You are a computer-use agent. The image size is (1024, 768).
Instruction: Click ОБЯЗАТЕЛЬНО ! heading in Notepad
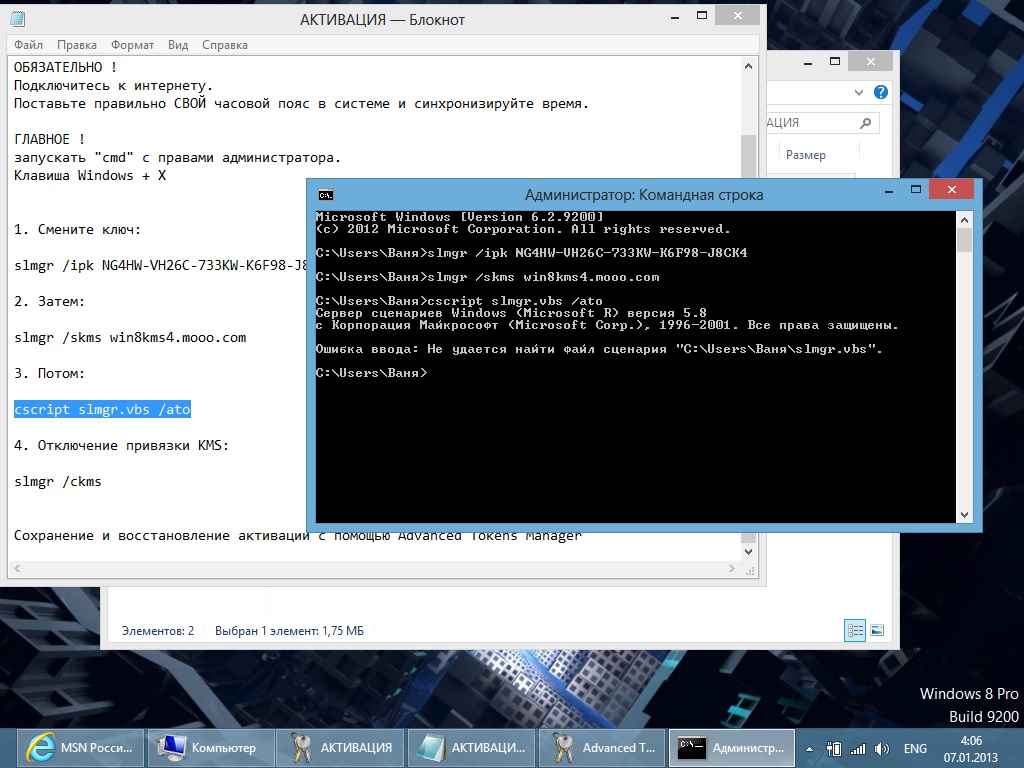point(66,67)
